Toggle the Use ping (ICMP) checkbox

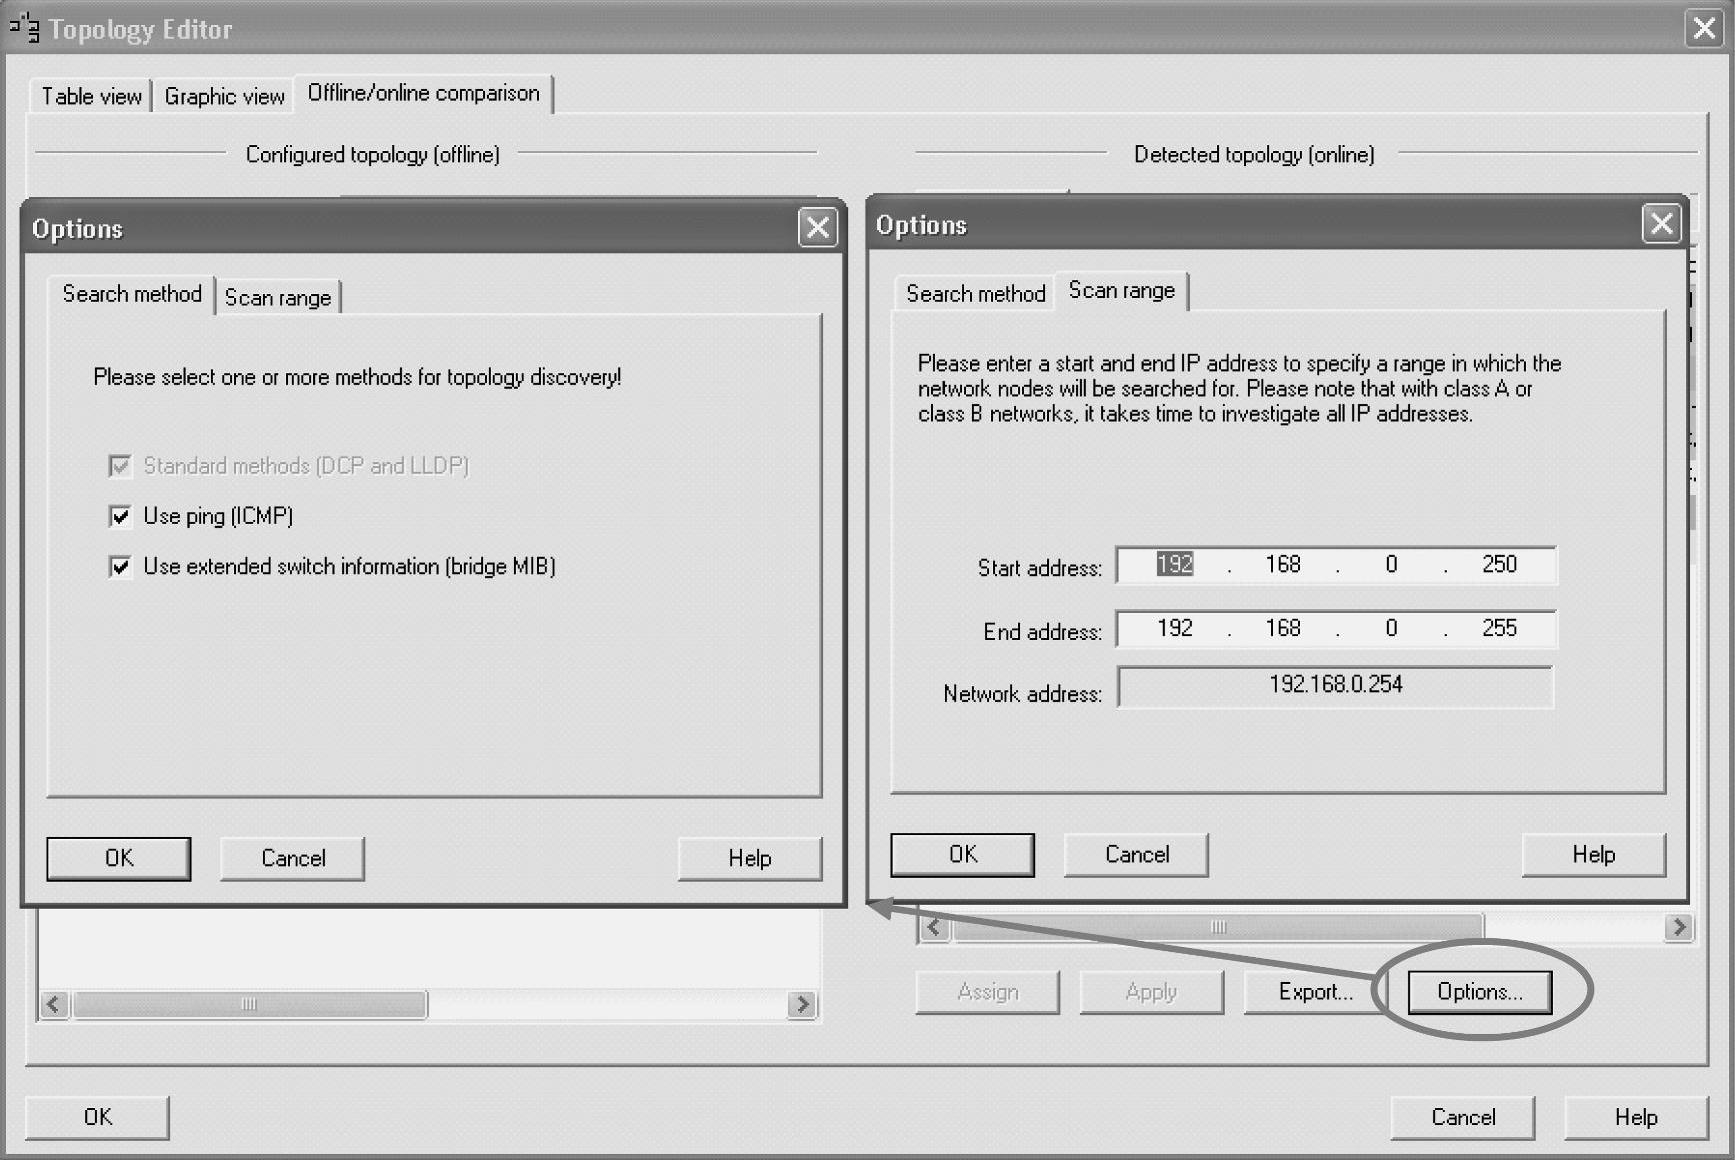[x=121, y=516]
